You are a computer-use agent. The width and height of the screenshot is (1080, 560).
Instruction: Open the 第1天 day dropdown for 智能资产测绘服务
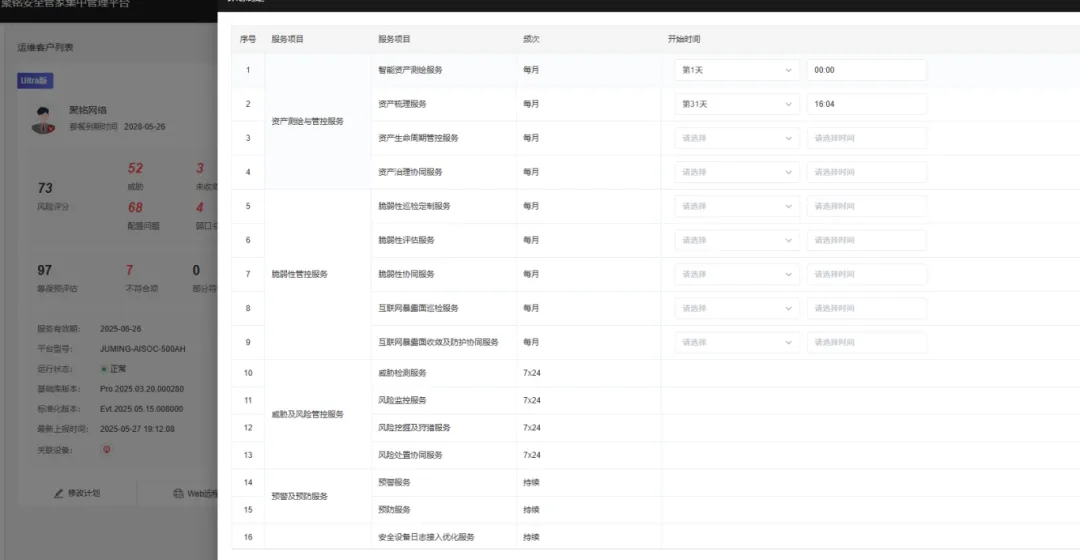737,70
